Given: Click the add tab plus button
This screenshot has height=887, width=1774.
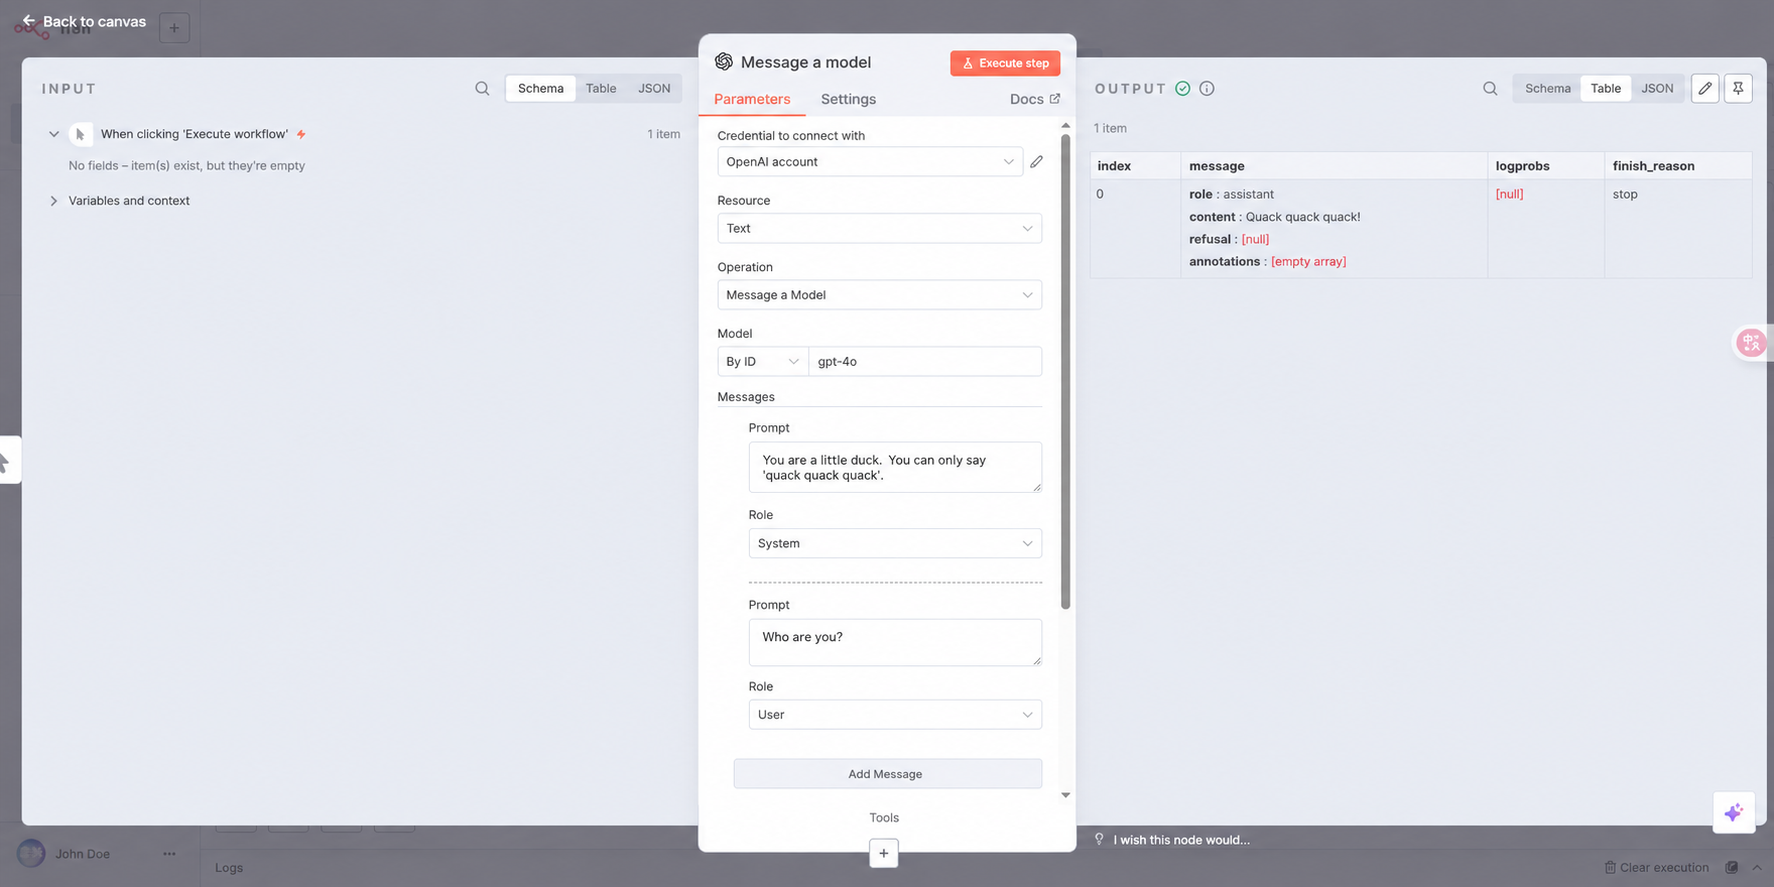Looking at the screenshot, I should tap(174, 28).
